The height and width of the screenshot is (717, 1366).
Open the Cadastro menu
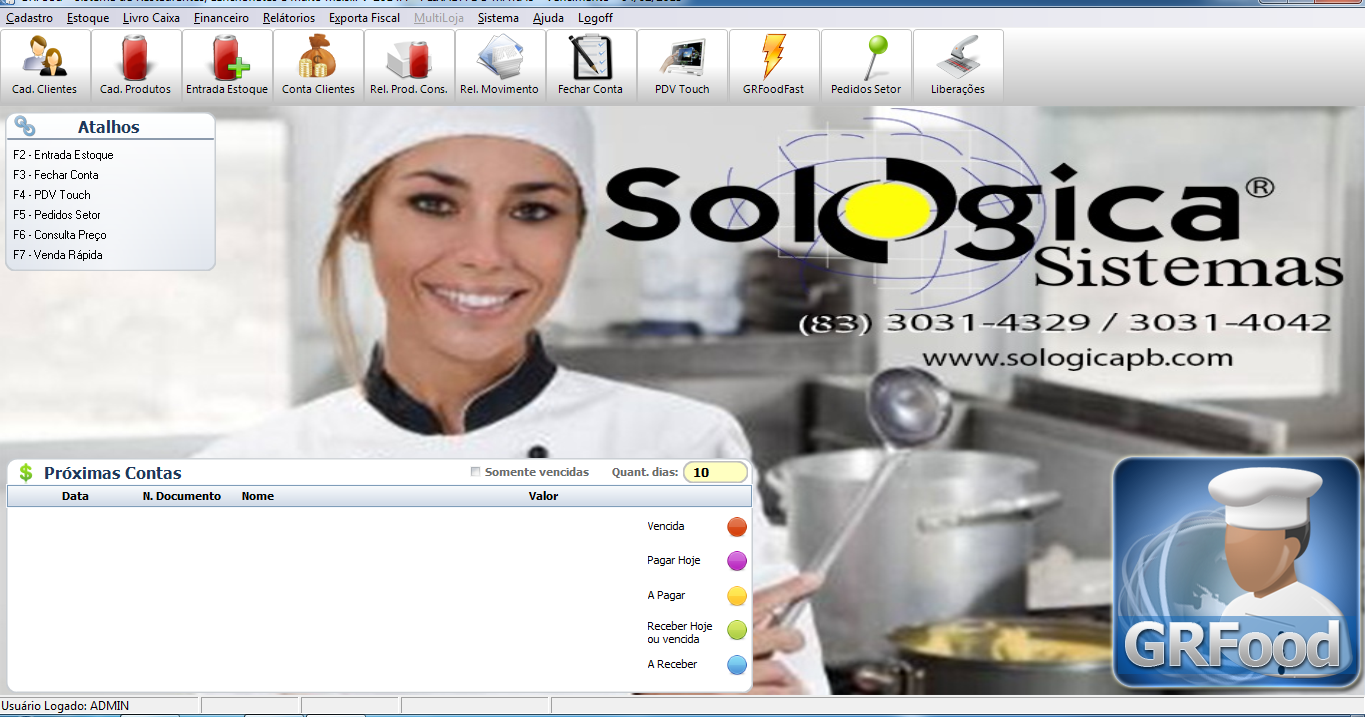point(29,18)
